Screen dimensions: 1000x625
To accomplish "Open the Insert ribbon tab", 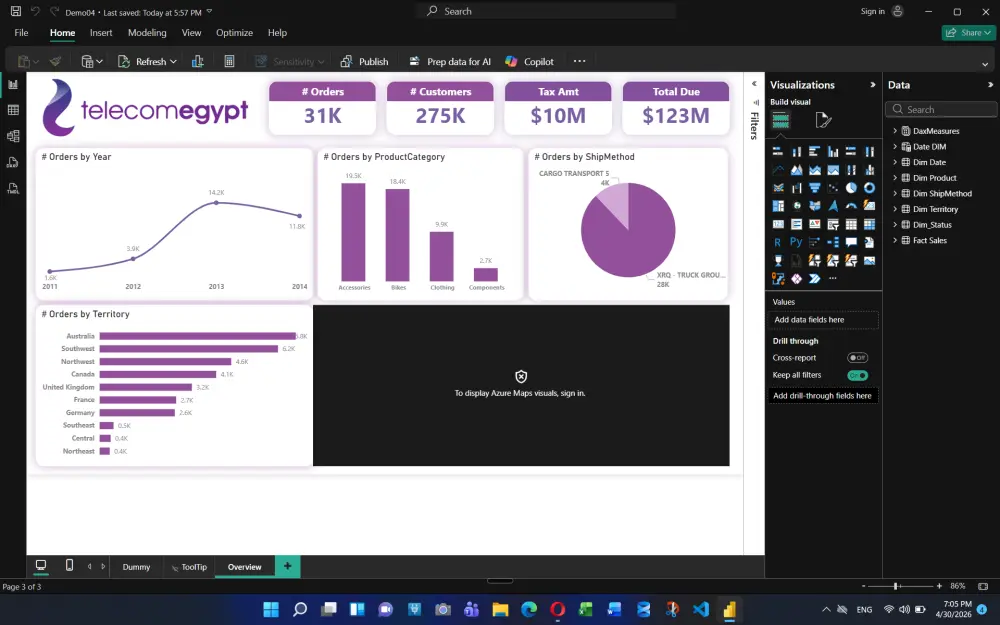I will (101, 33).
